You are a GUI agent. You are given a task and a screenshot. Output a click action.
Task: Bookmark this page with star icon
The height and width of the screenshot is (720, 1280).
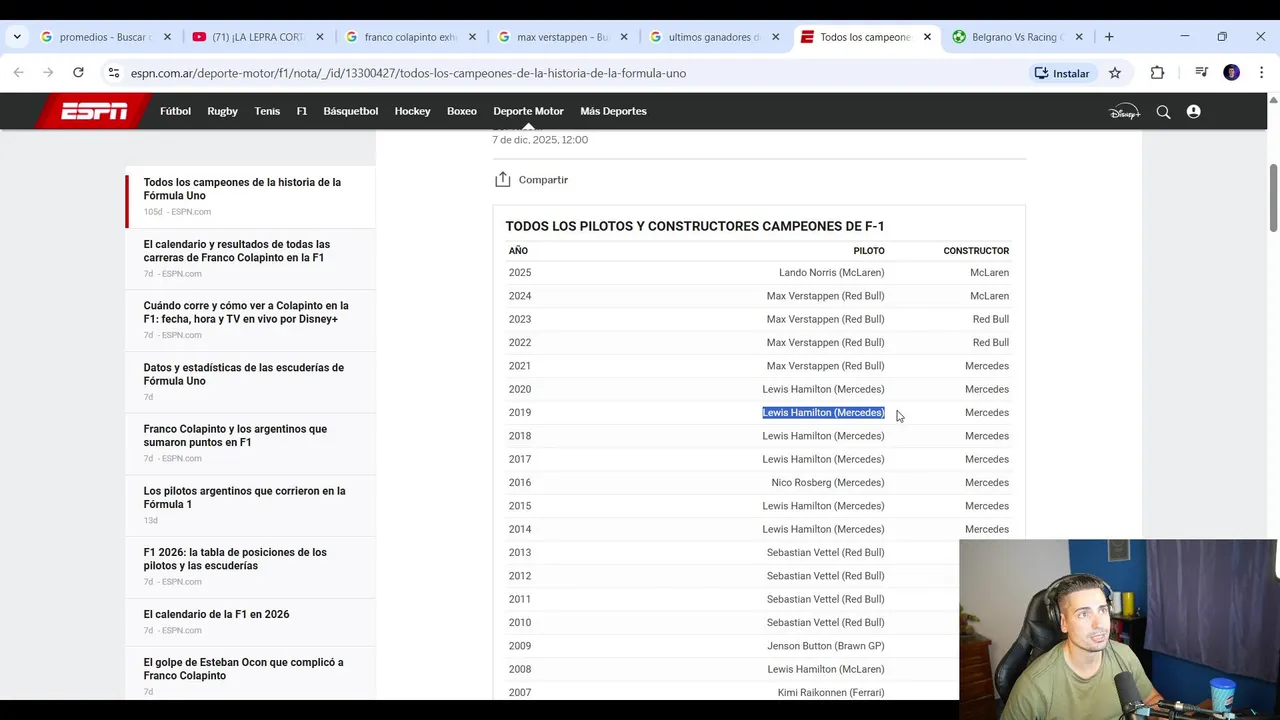pos(1115,73)
